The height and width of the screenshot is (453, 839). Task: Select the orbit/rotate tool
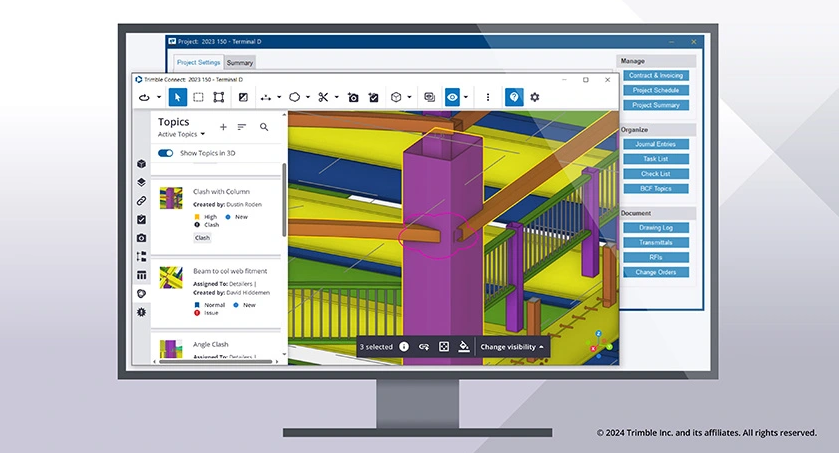click(144, 97)
